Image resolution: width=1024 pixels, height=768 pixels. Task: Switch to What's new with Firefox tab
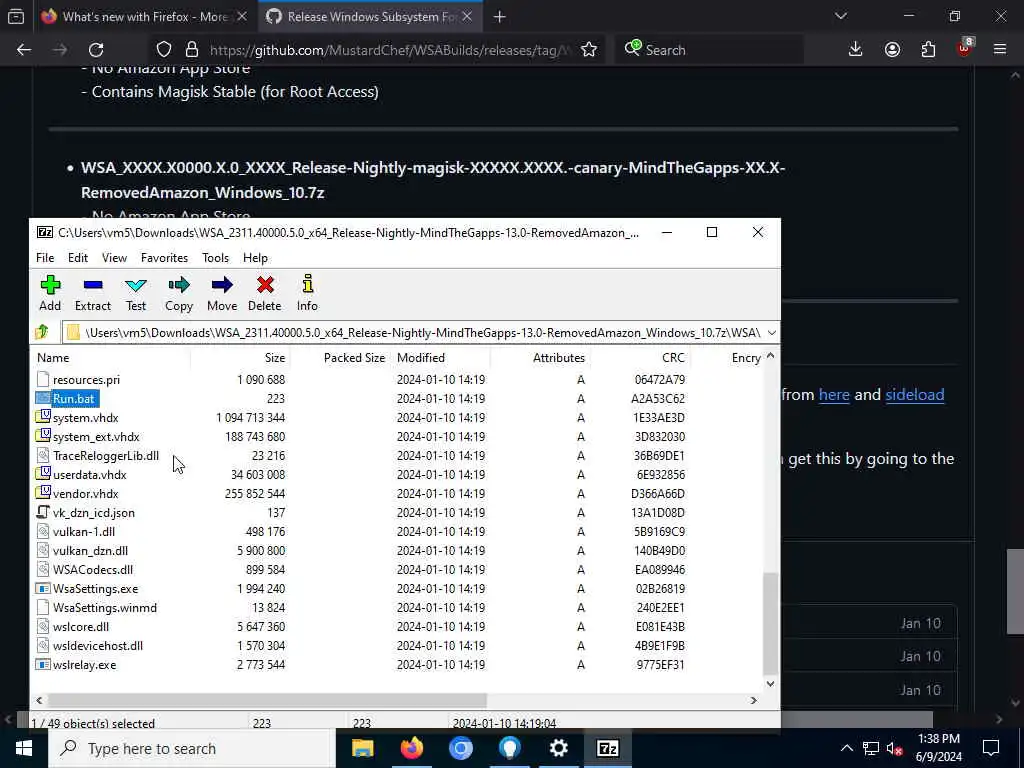[x=144, y=17]
